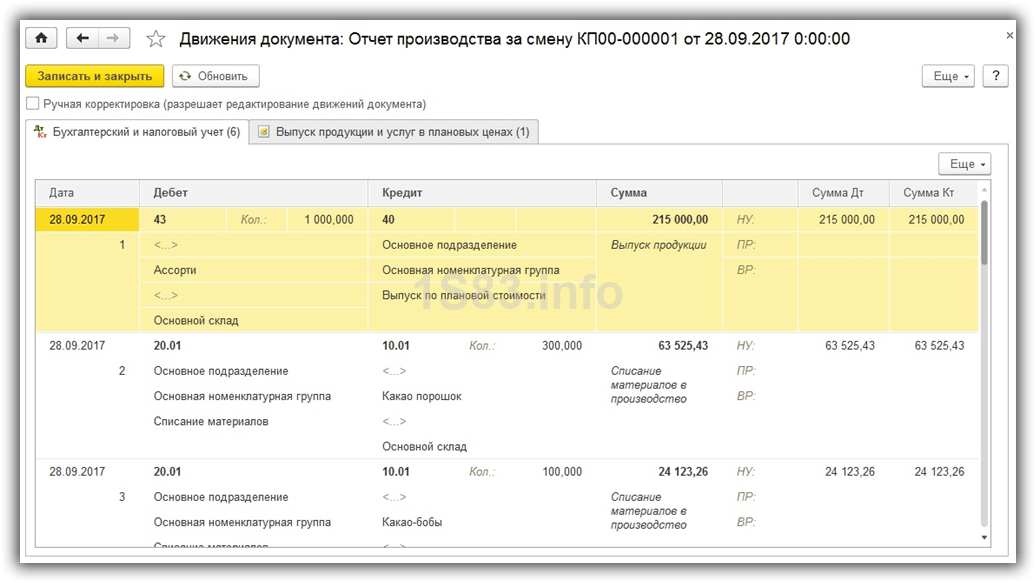The width and height of the screenshot is (1036, 583).
Task: Click the Сумма Дт column header
Action: tap(844, 192)
